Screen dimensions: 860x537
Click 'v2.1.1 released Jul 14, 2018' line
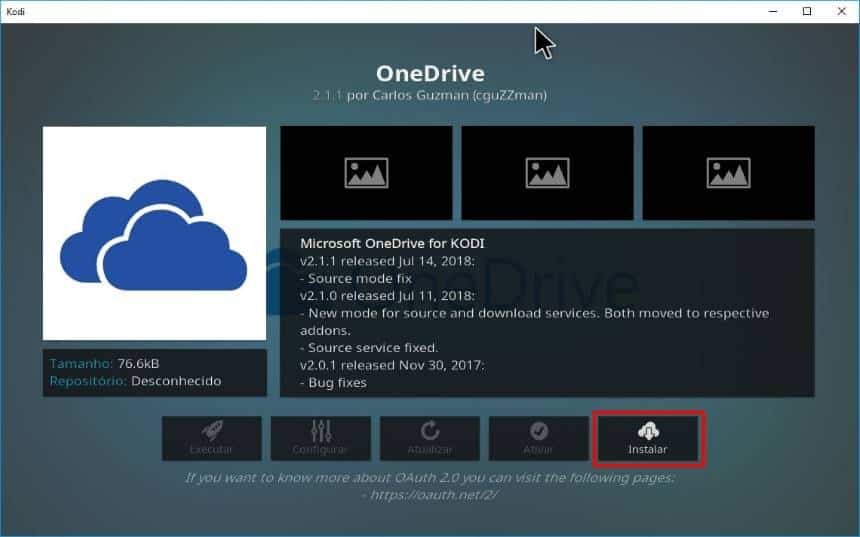(x=387, y=261)
